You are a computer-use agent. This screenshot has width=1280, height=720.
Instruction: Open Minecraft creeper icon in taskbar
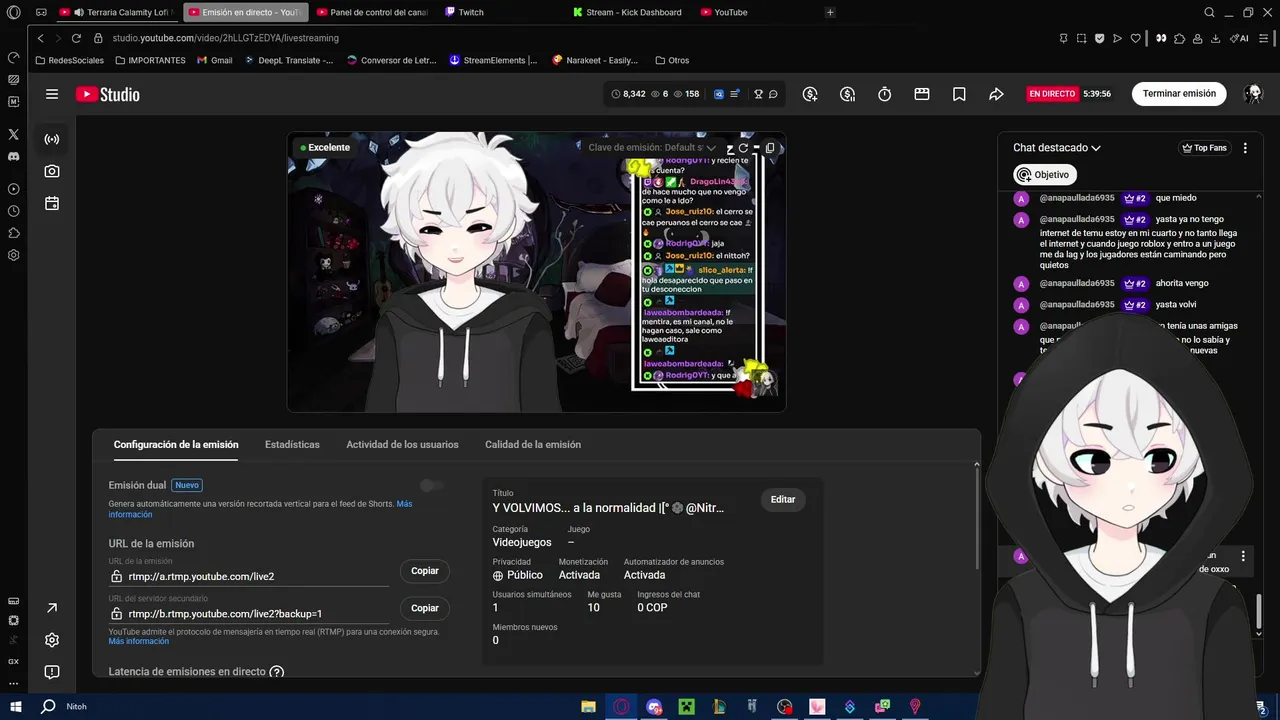(x=687, y=706)
